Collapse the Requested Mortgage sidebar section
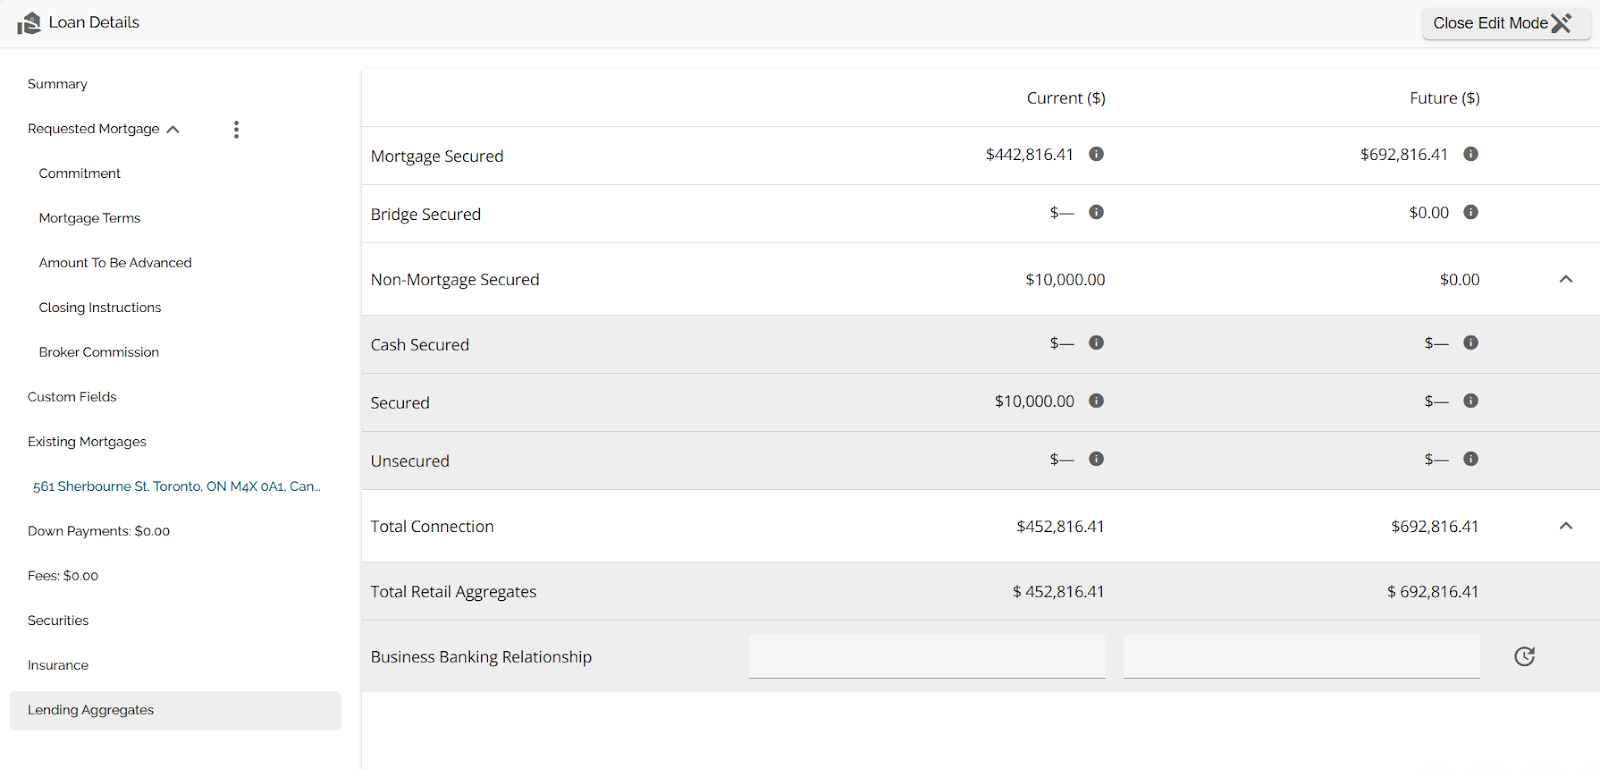Image resolution: width=1600 pixels, height=769 pixels. (173, 129)
